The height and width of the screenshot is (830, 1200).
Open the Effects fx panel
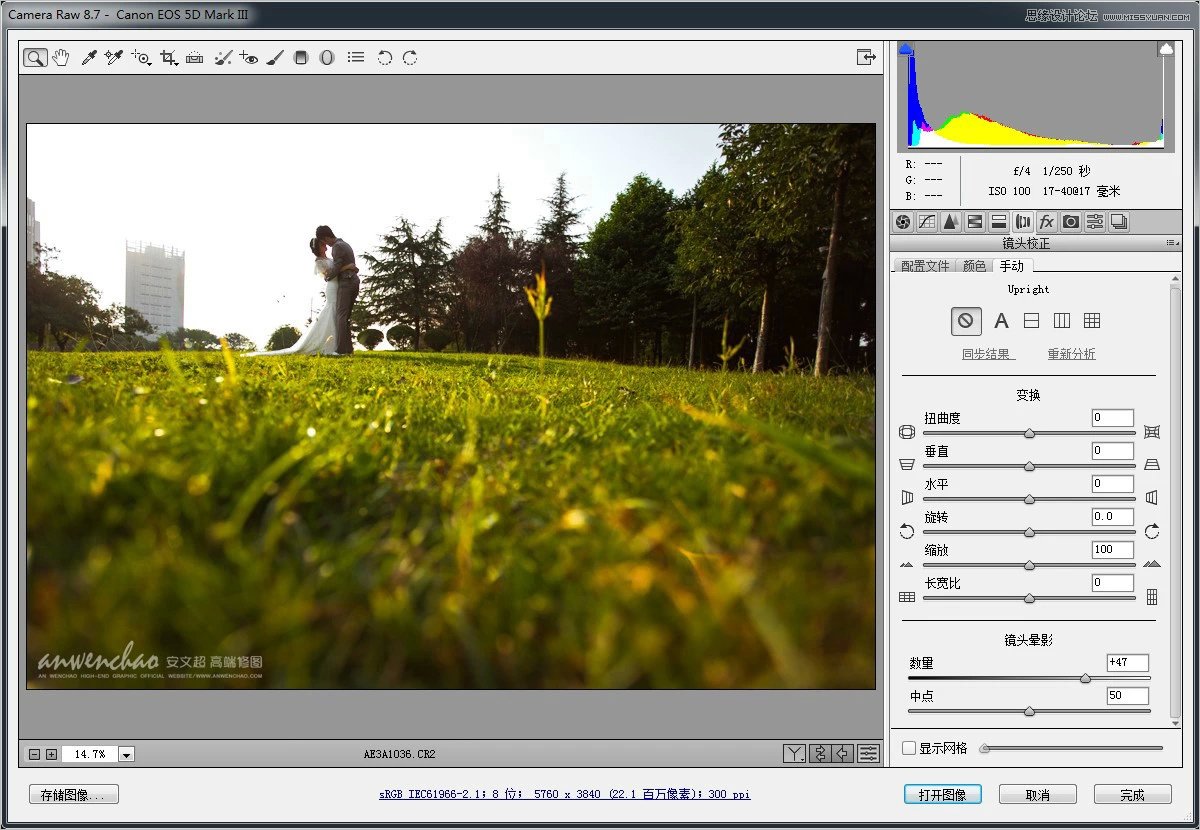[1047, 222]
